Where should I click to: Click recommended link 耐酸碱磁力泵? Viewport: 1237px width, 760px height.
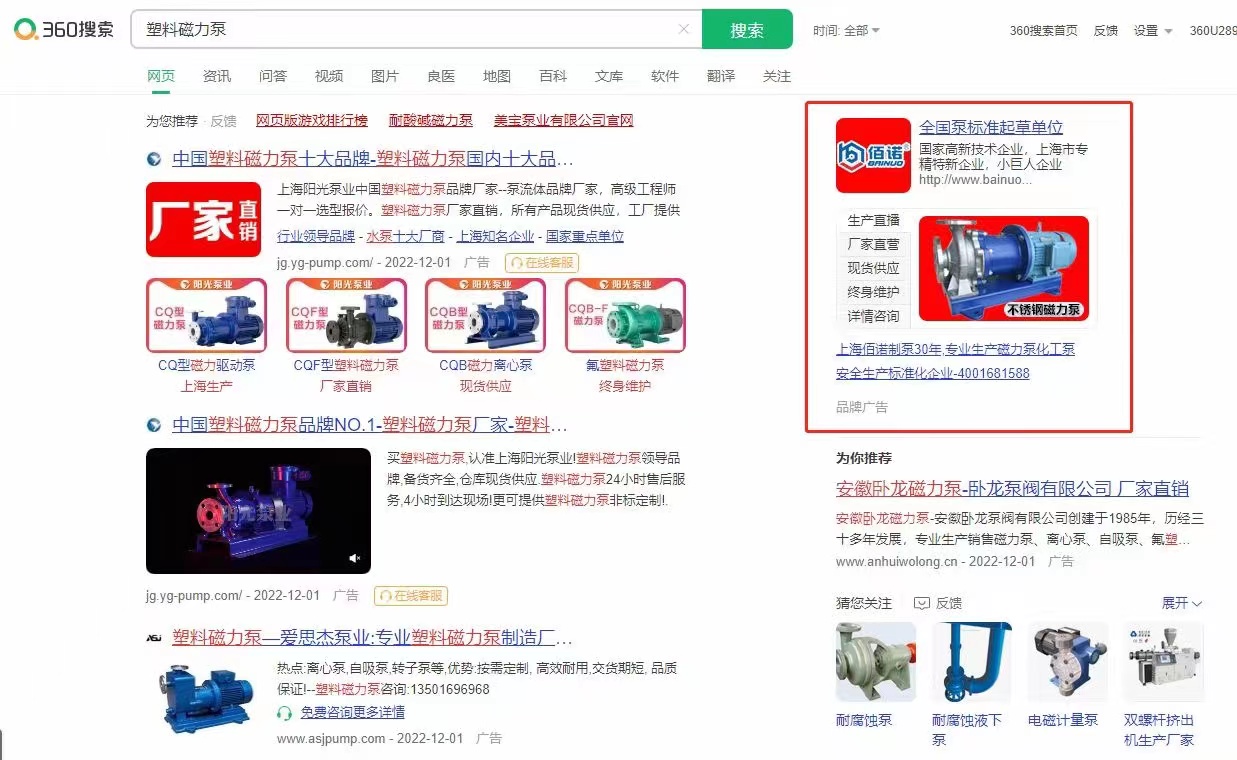431,120
